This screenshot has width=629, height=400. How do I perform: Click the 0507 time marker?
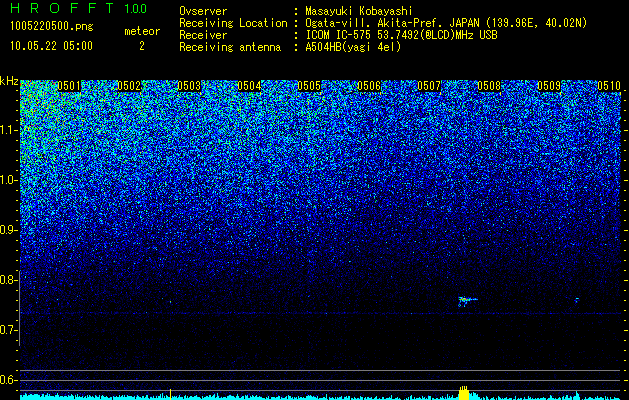pyautogui.click(x=429, y=86)
